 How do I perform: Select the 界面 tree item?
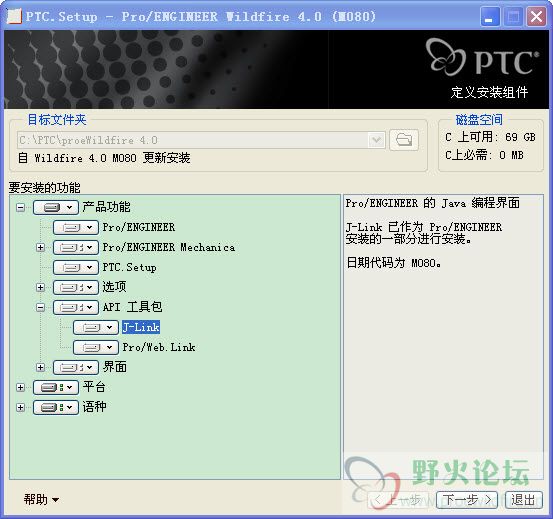pos(115,367)
